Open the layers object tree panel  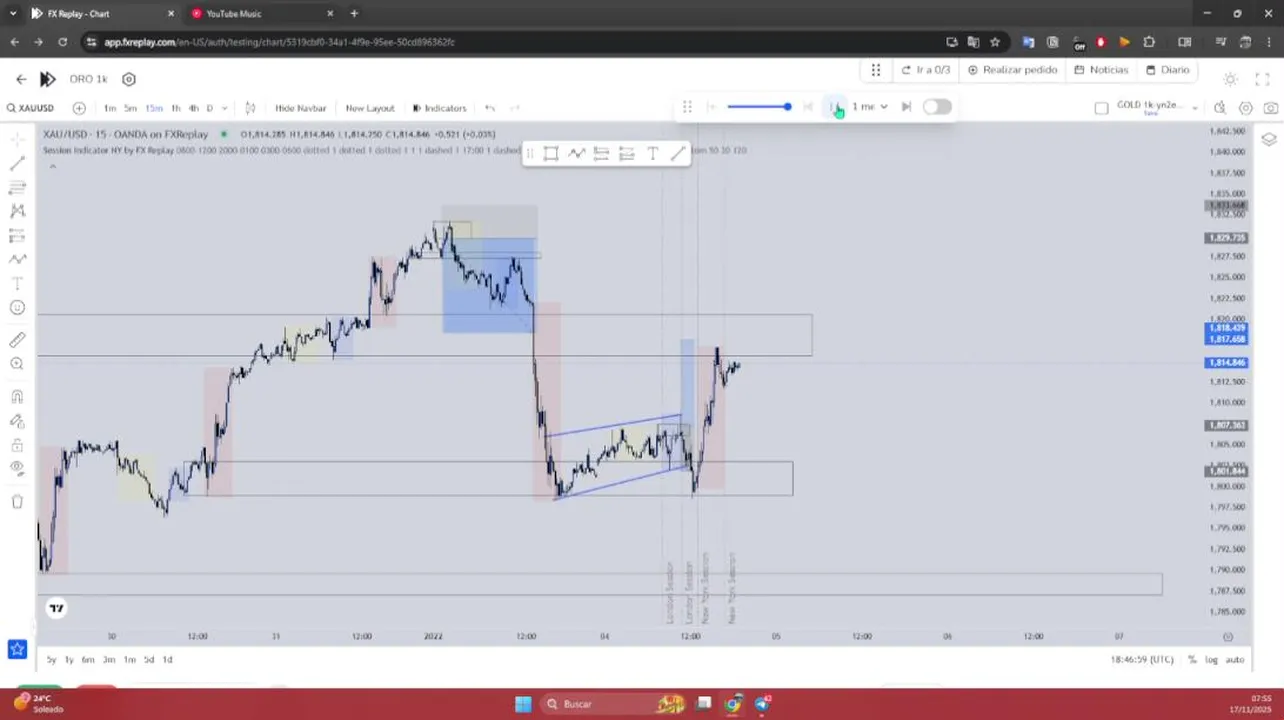pos(1269,139)
